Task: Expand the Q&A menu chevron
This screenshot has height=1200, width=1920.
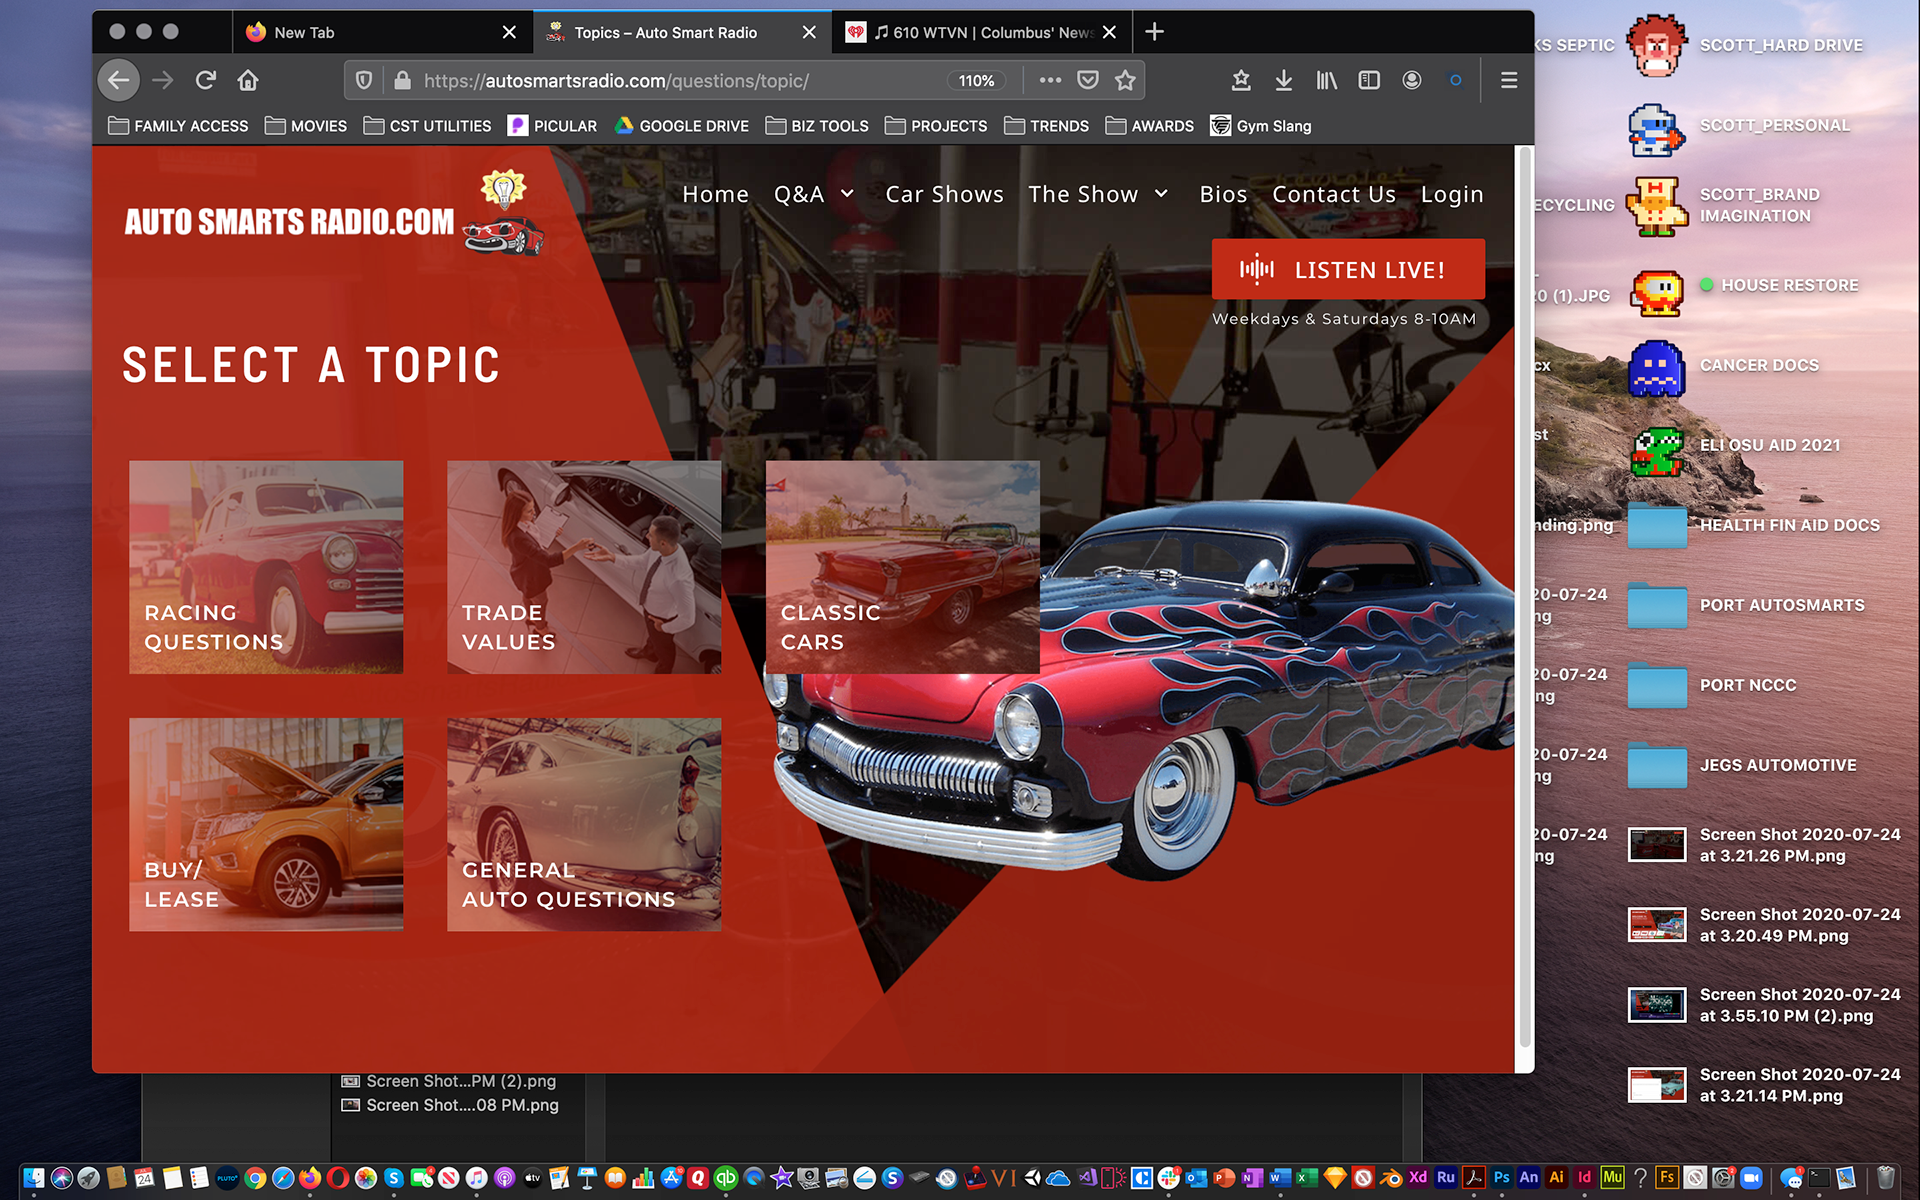Action: [x=847, y=194]
